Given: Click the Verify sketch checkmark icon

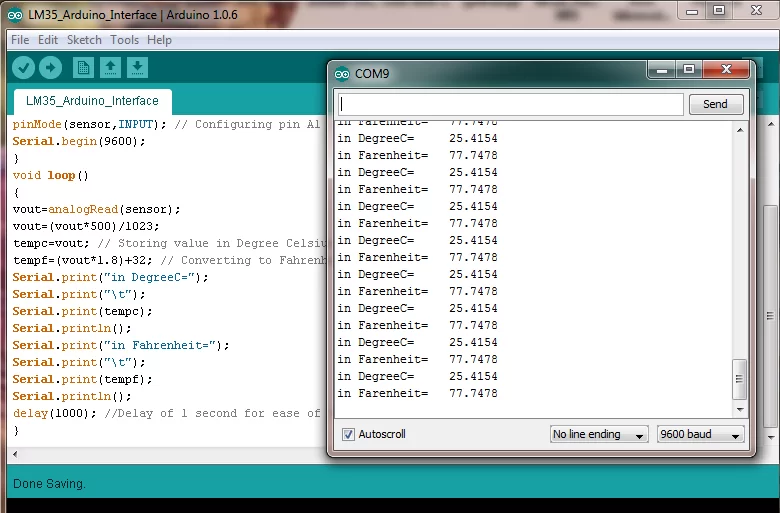Looking at the screenshot, I should [23, 68].
